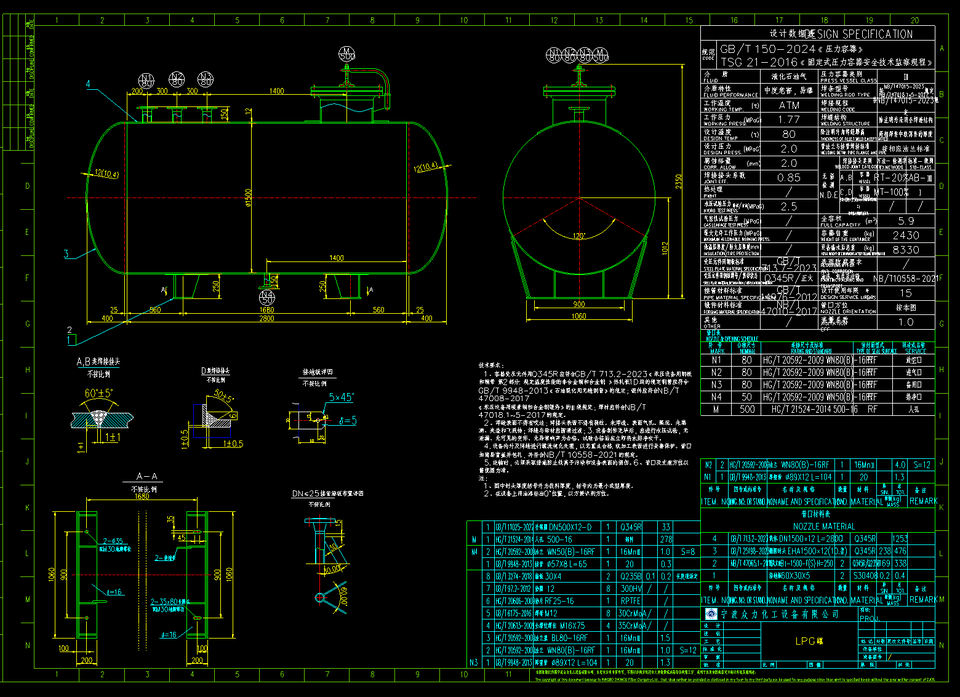The width and height of the screenshot is (960, 697).
Task: Select the RT-20% inspection entry
Action: tap(891, 177)
